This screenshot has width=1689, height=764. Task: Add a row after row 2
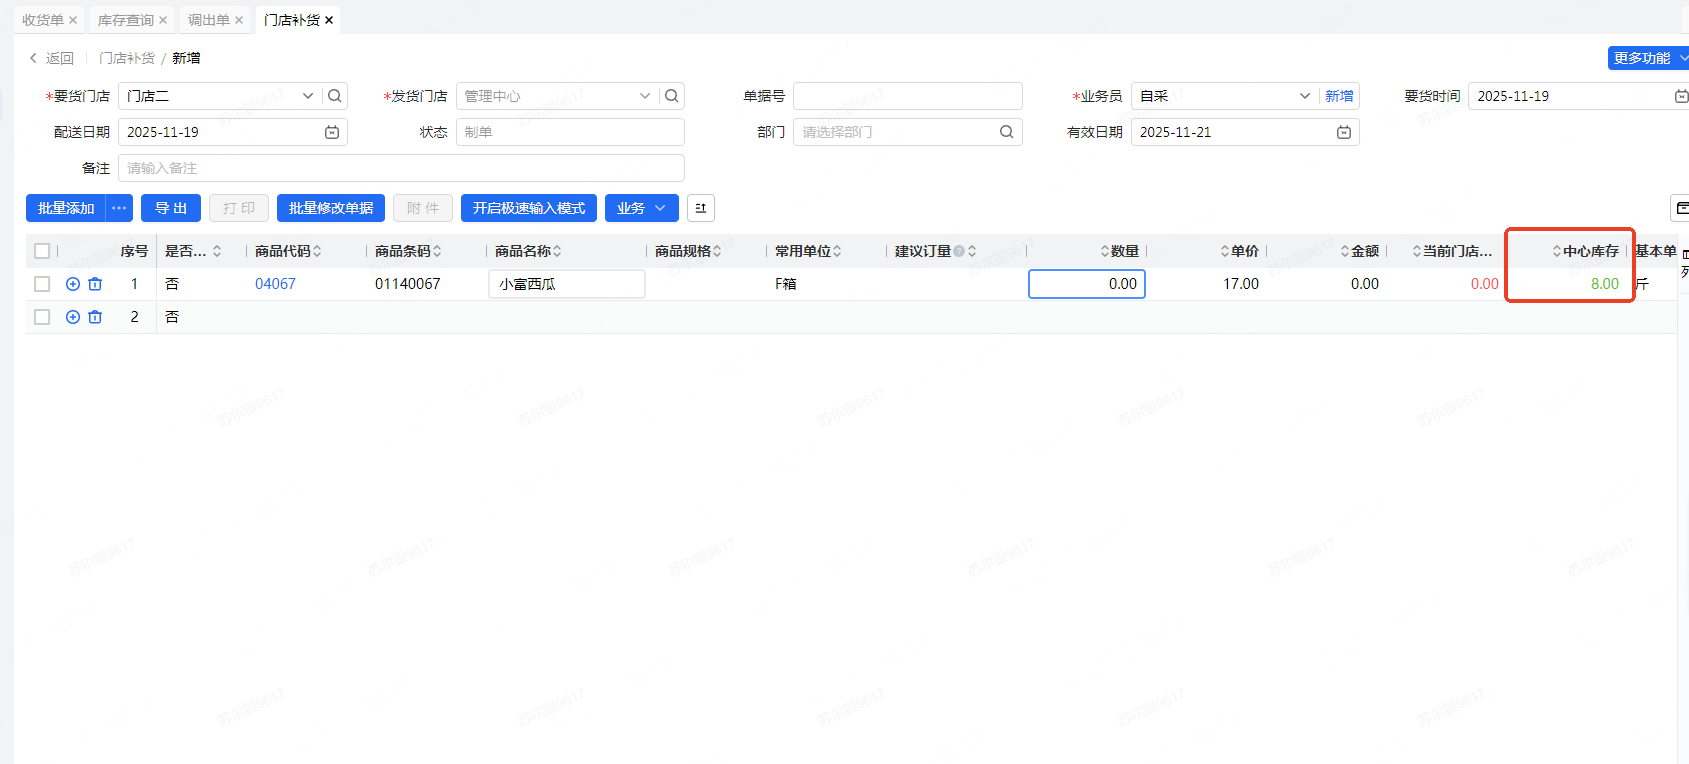73,317
